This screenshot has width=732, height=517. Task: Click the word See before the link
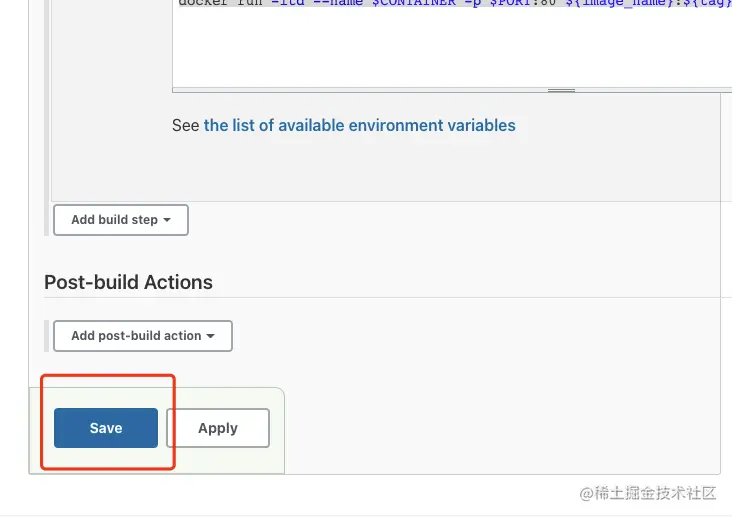186,126
